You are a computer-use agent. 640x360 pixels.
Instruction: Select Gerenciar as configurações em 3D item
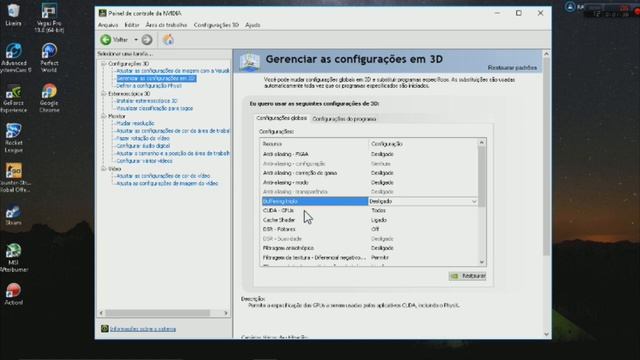click(156, 78)
